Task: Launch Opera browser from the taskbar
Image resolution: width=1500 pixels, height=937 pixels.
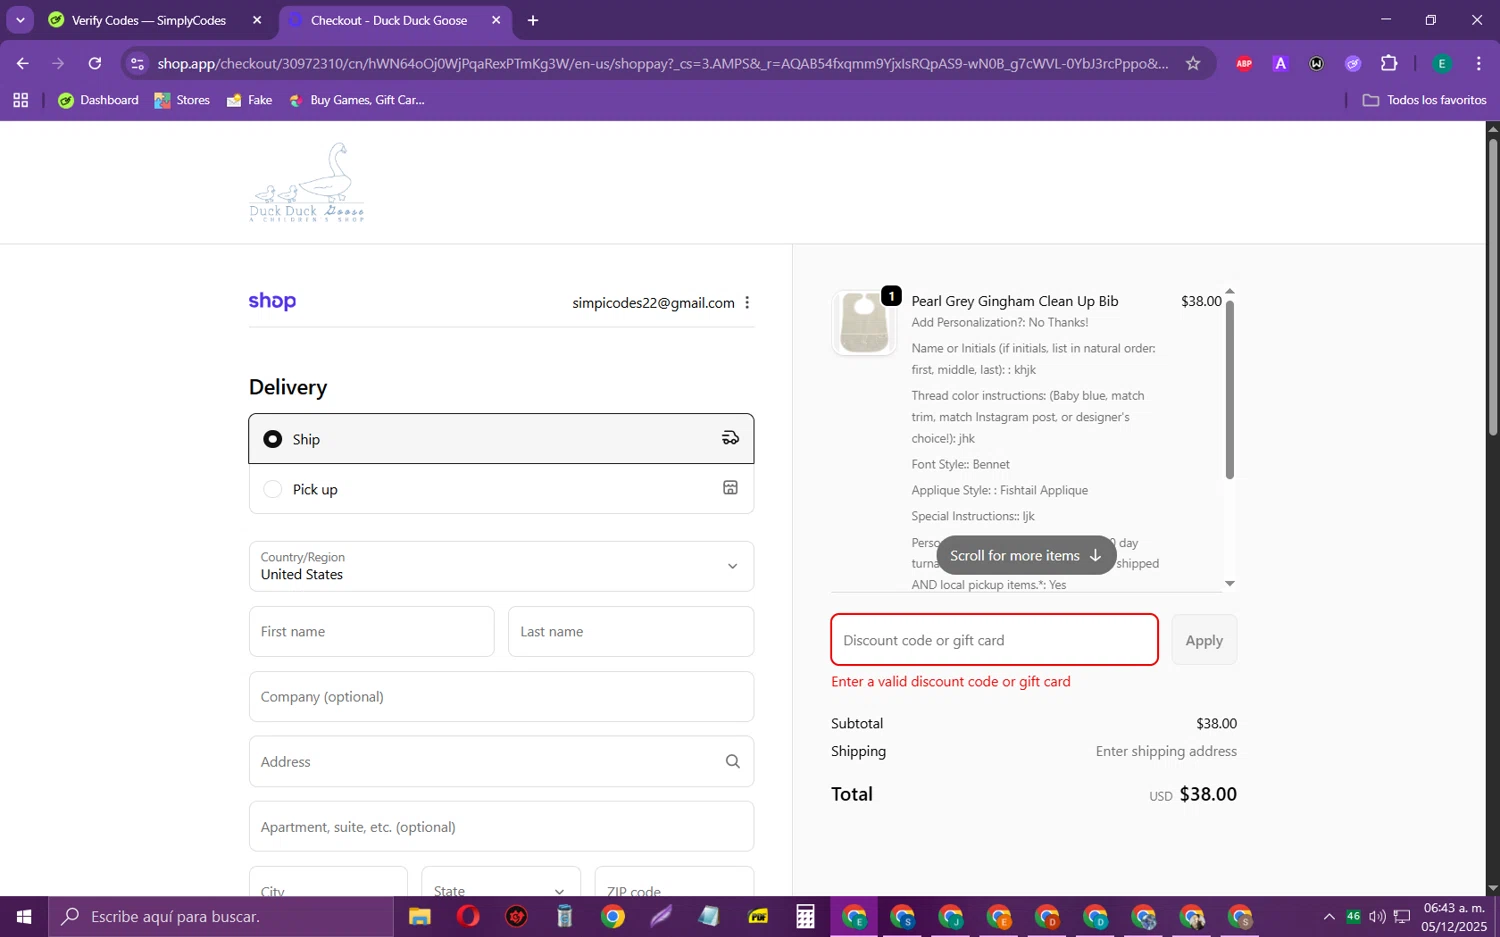Action: click(x=468, y=916)
